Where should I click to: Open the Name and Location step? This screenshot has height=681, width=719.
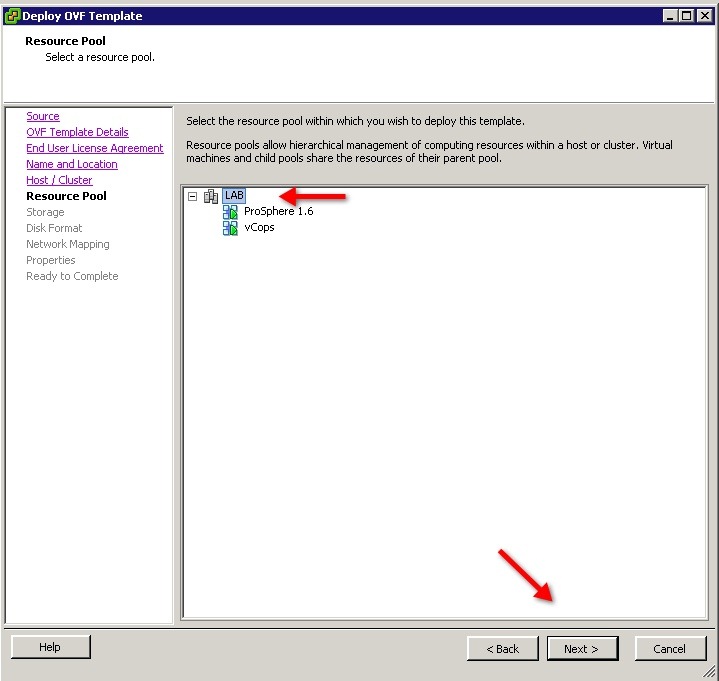71,165
